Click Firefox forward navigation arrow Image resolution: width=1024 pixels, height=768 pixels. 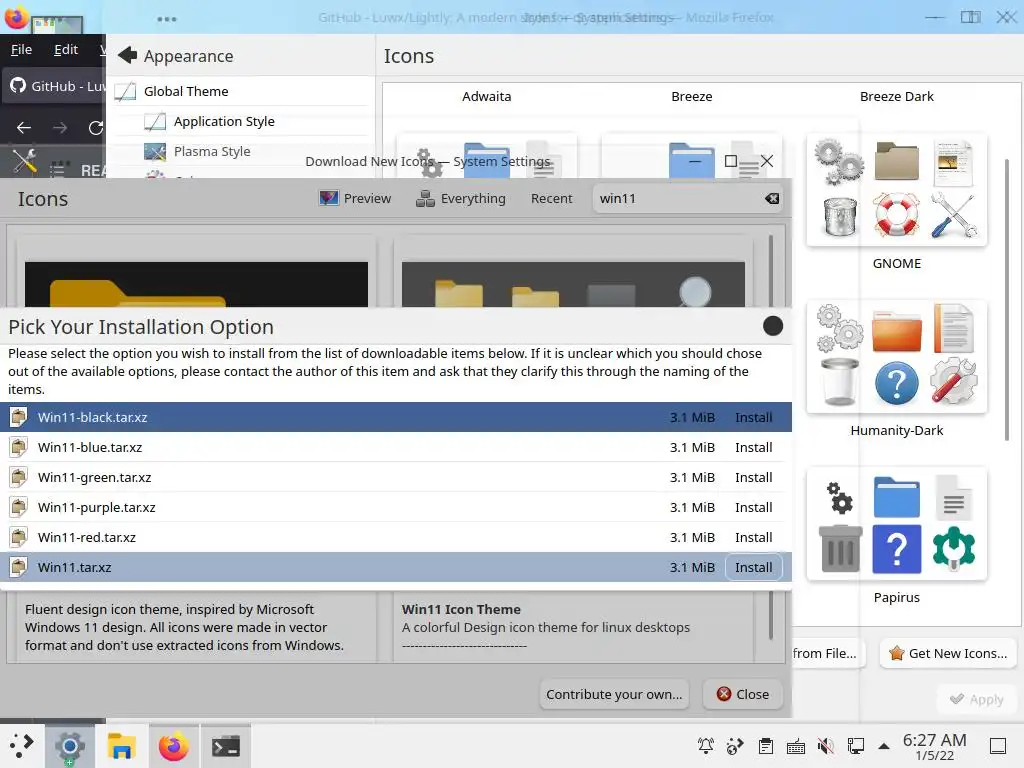[60, 127]
